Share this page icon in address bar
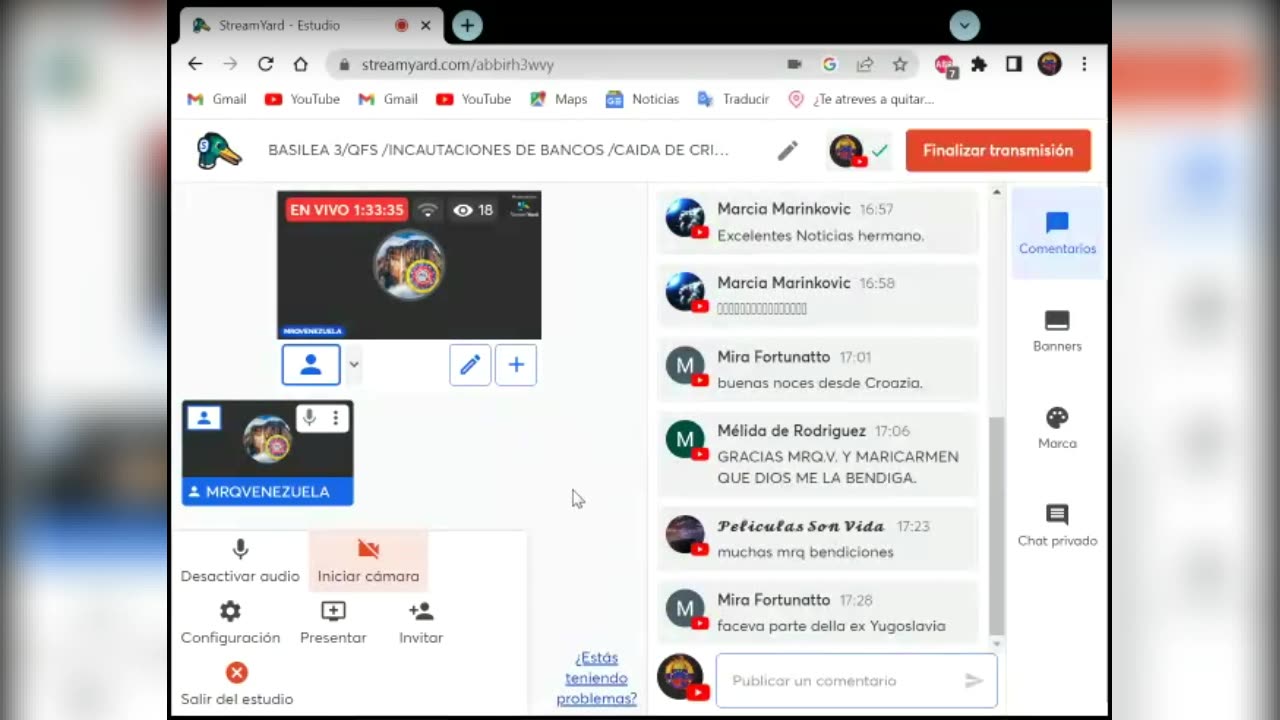The width and height of the screenshot is (1280, 720). pos(865,64)
